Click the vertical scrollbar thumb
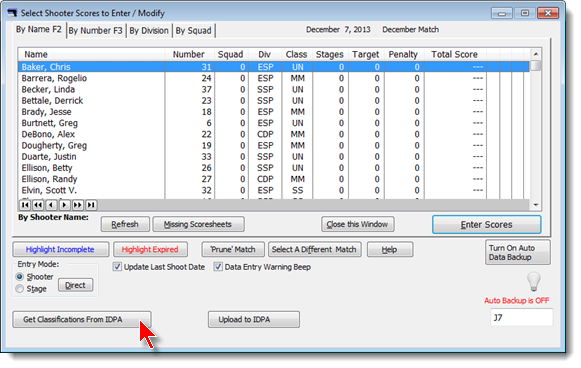The height and width of the screenshot is (368, 581). (x=535, y=66)
